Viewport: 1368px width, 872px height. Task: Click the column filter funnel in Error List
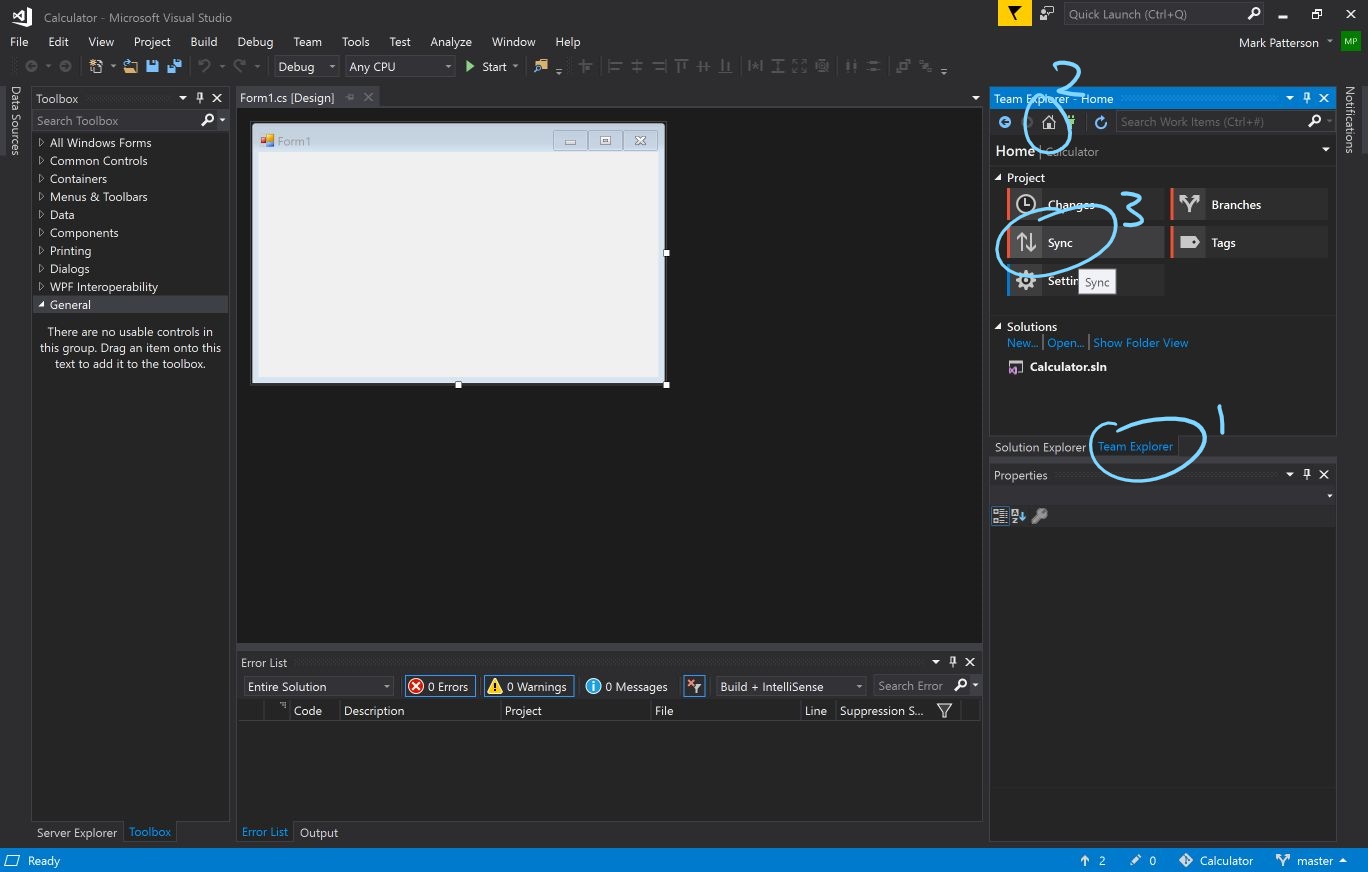[x=944, y=711]
